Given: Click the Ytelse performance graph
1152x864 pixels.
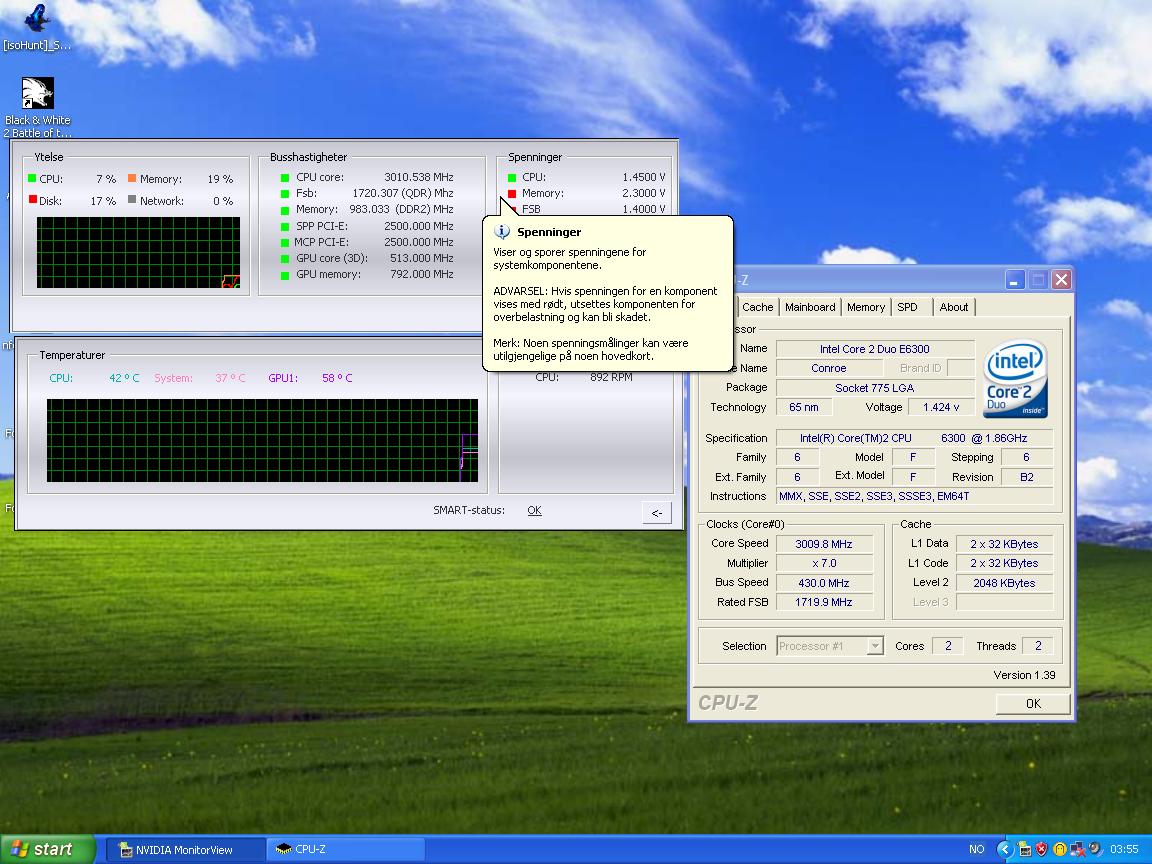Looking at the screenshot, I should click(x=138, y=252).
